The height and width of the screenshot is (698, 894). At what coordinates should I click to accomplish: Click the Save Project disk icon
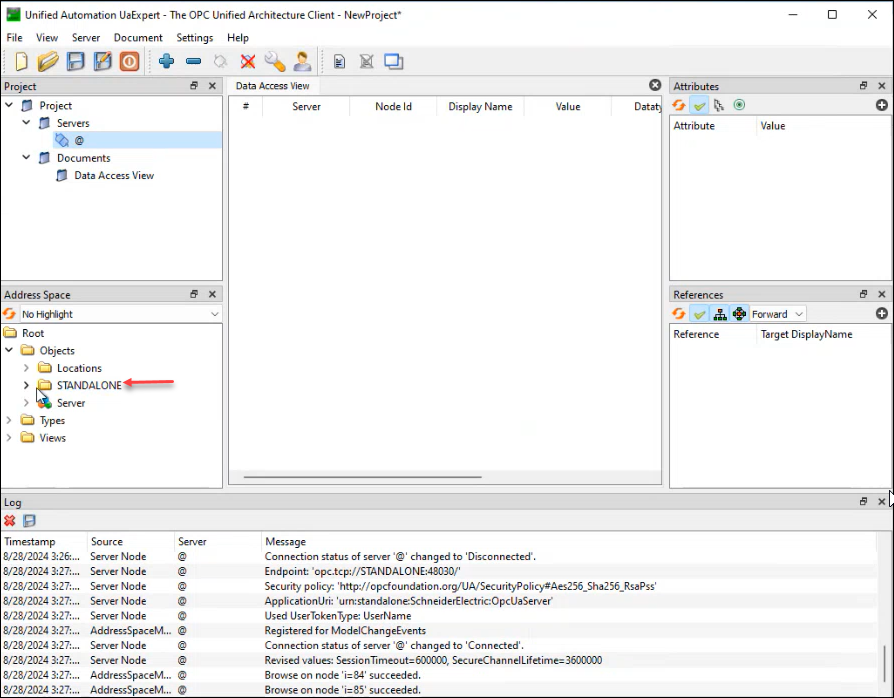(x=75, y=61)
